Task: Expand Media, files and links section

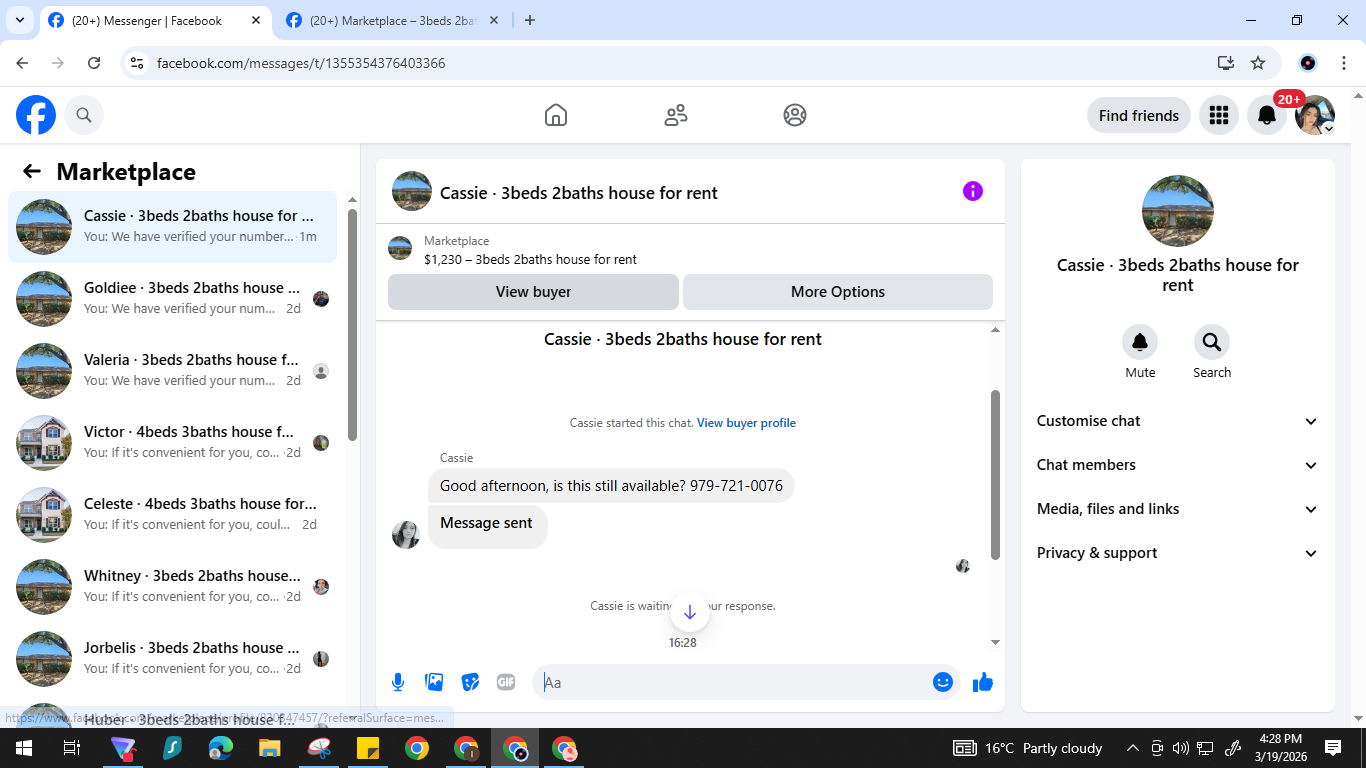Action: click(x=1178, y=509)
